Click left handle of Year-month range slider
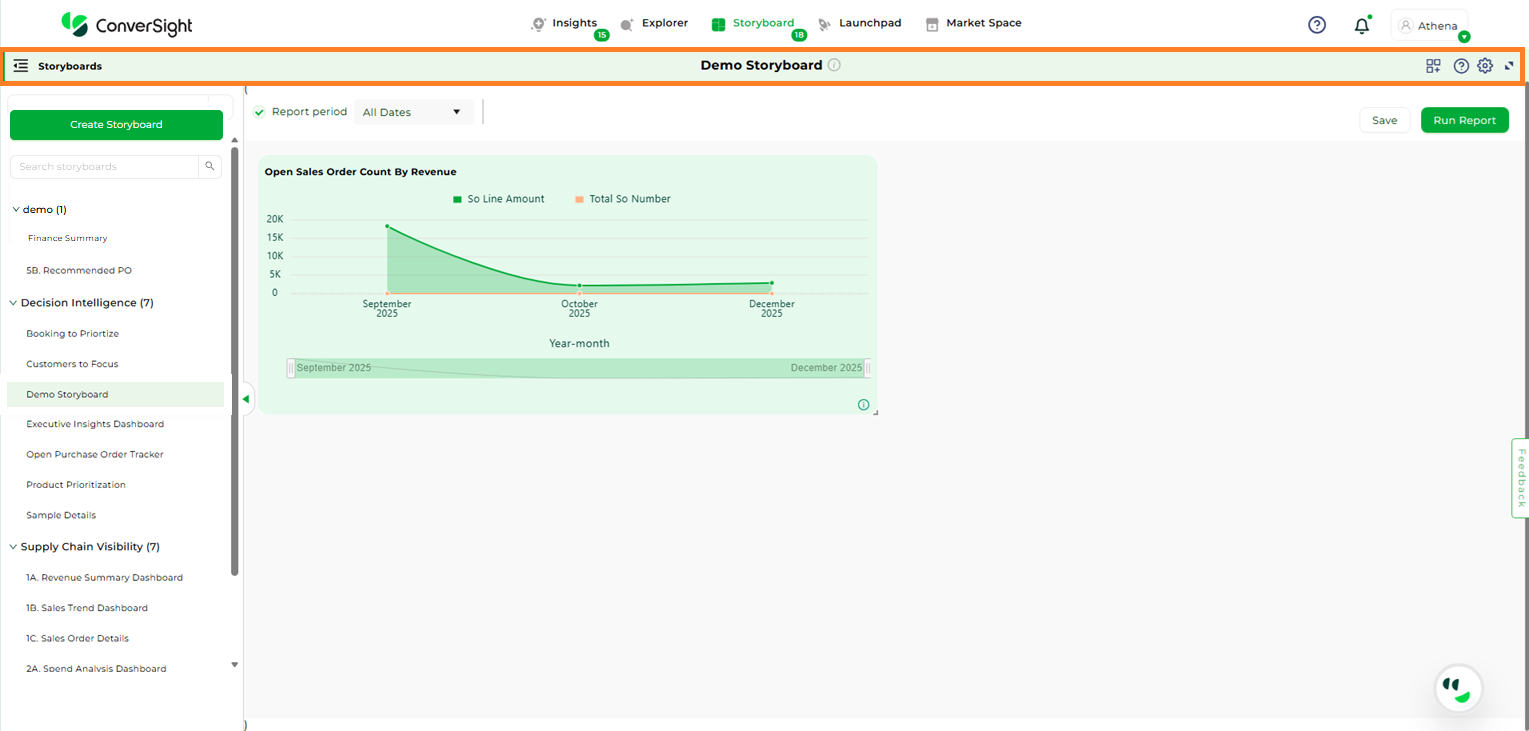This screenshot has width=1529, height=731. 291,368
